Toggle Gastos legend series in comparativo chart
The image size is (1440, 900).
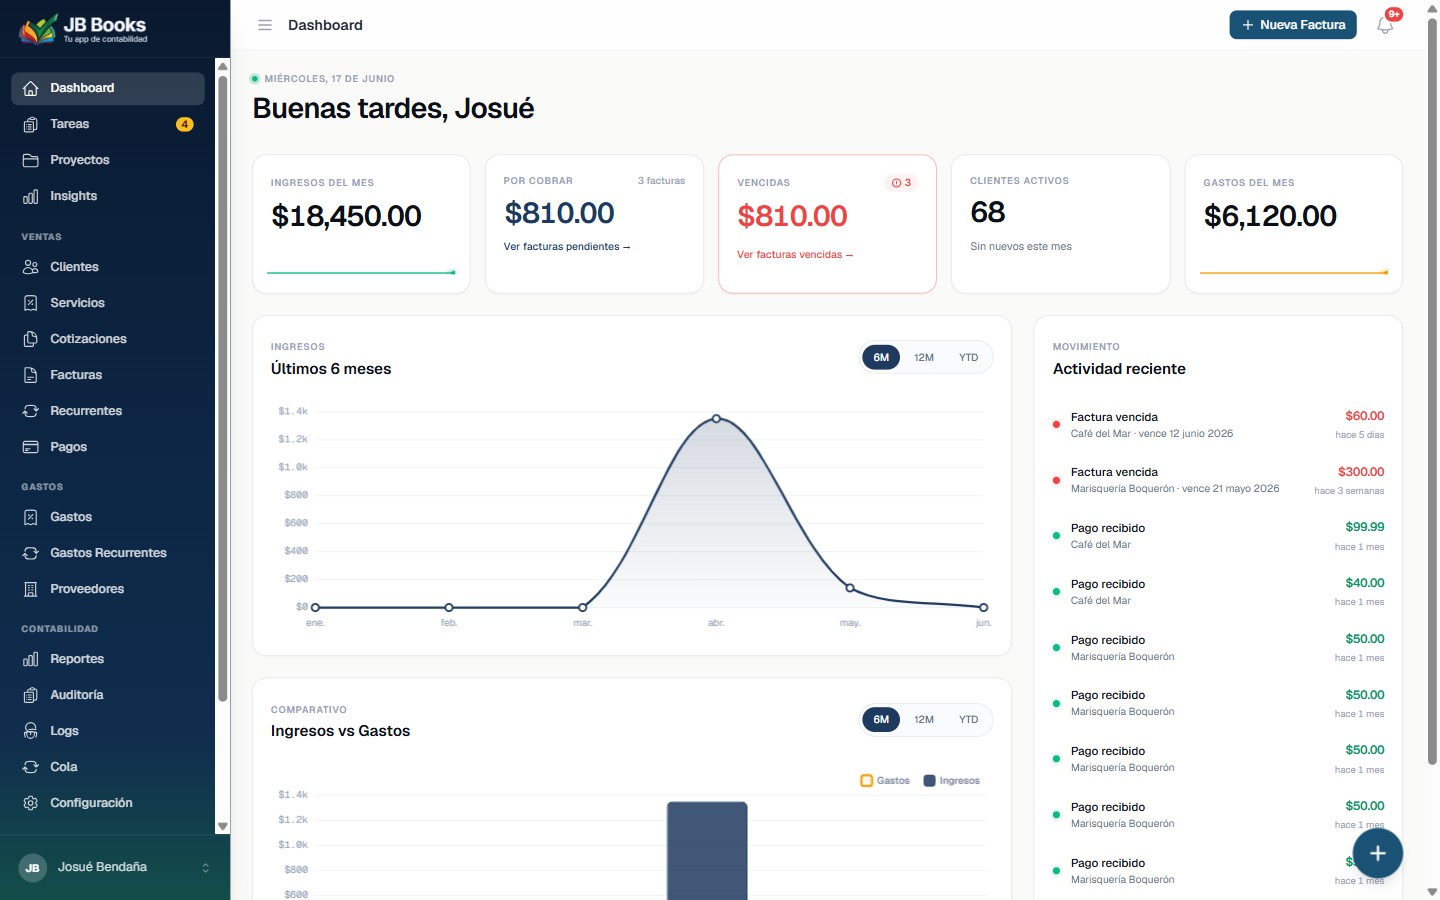point(885,781)
